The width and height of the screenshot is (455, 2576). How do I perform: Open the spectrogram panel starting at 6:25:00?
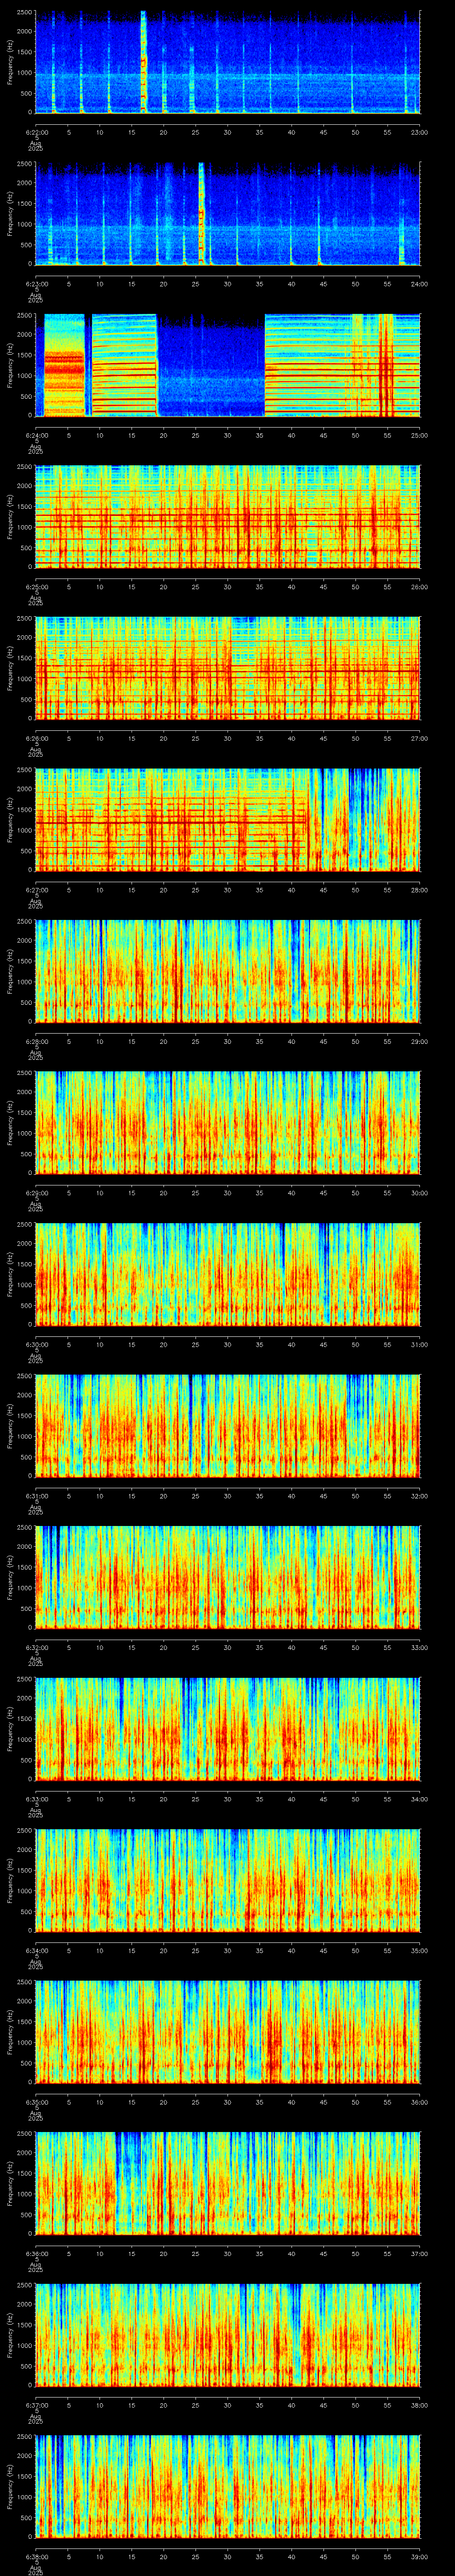[x=228, y=516]
